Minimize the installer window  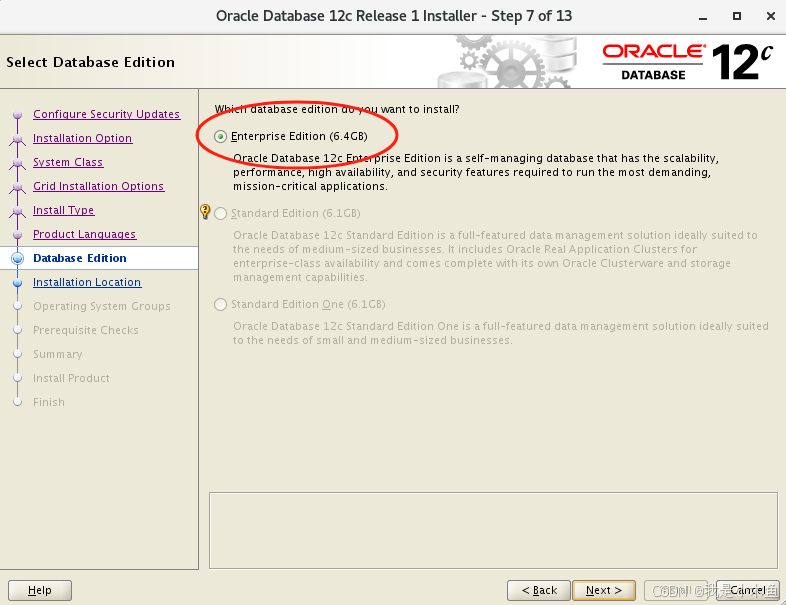(703, 17)
